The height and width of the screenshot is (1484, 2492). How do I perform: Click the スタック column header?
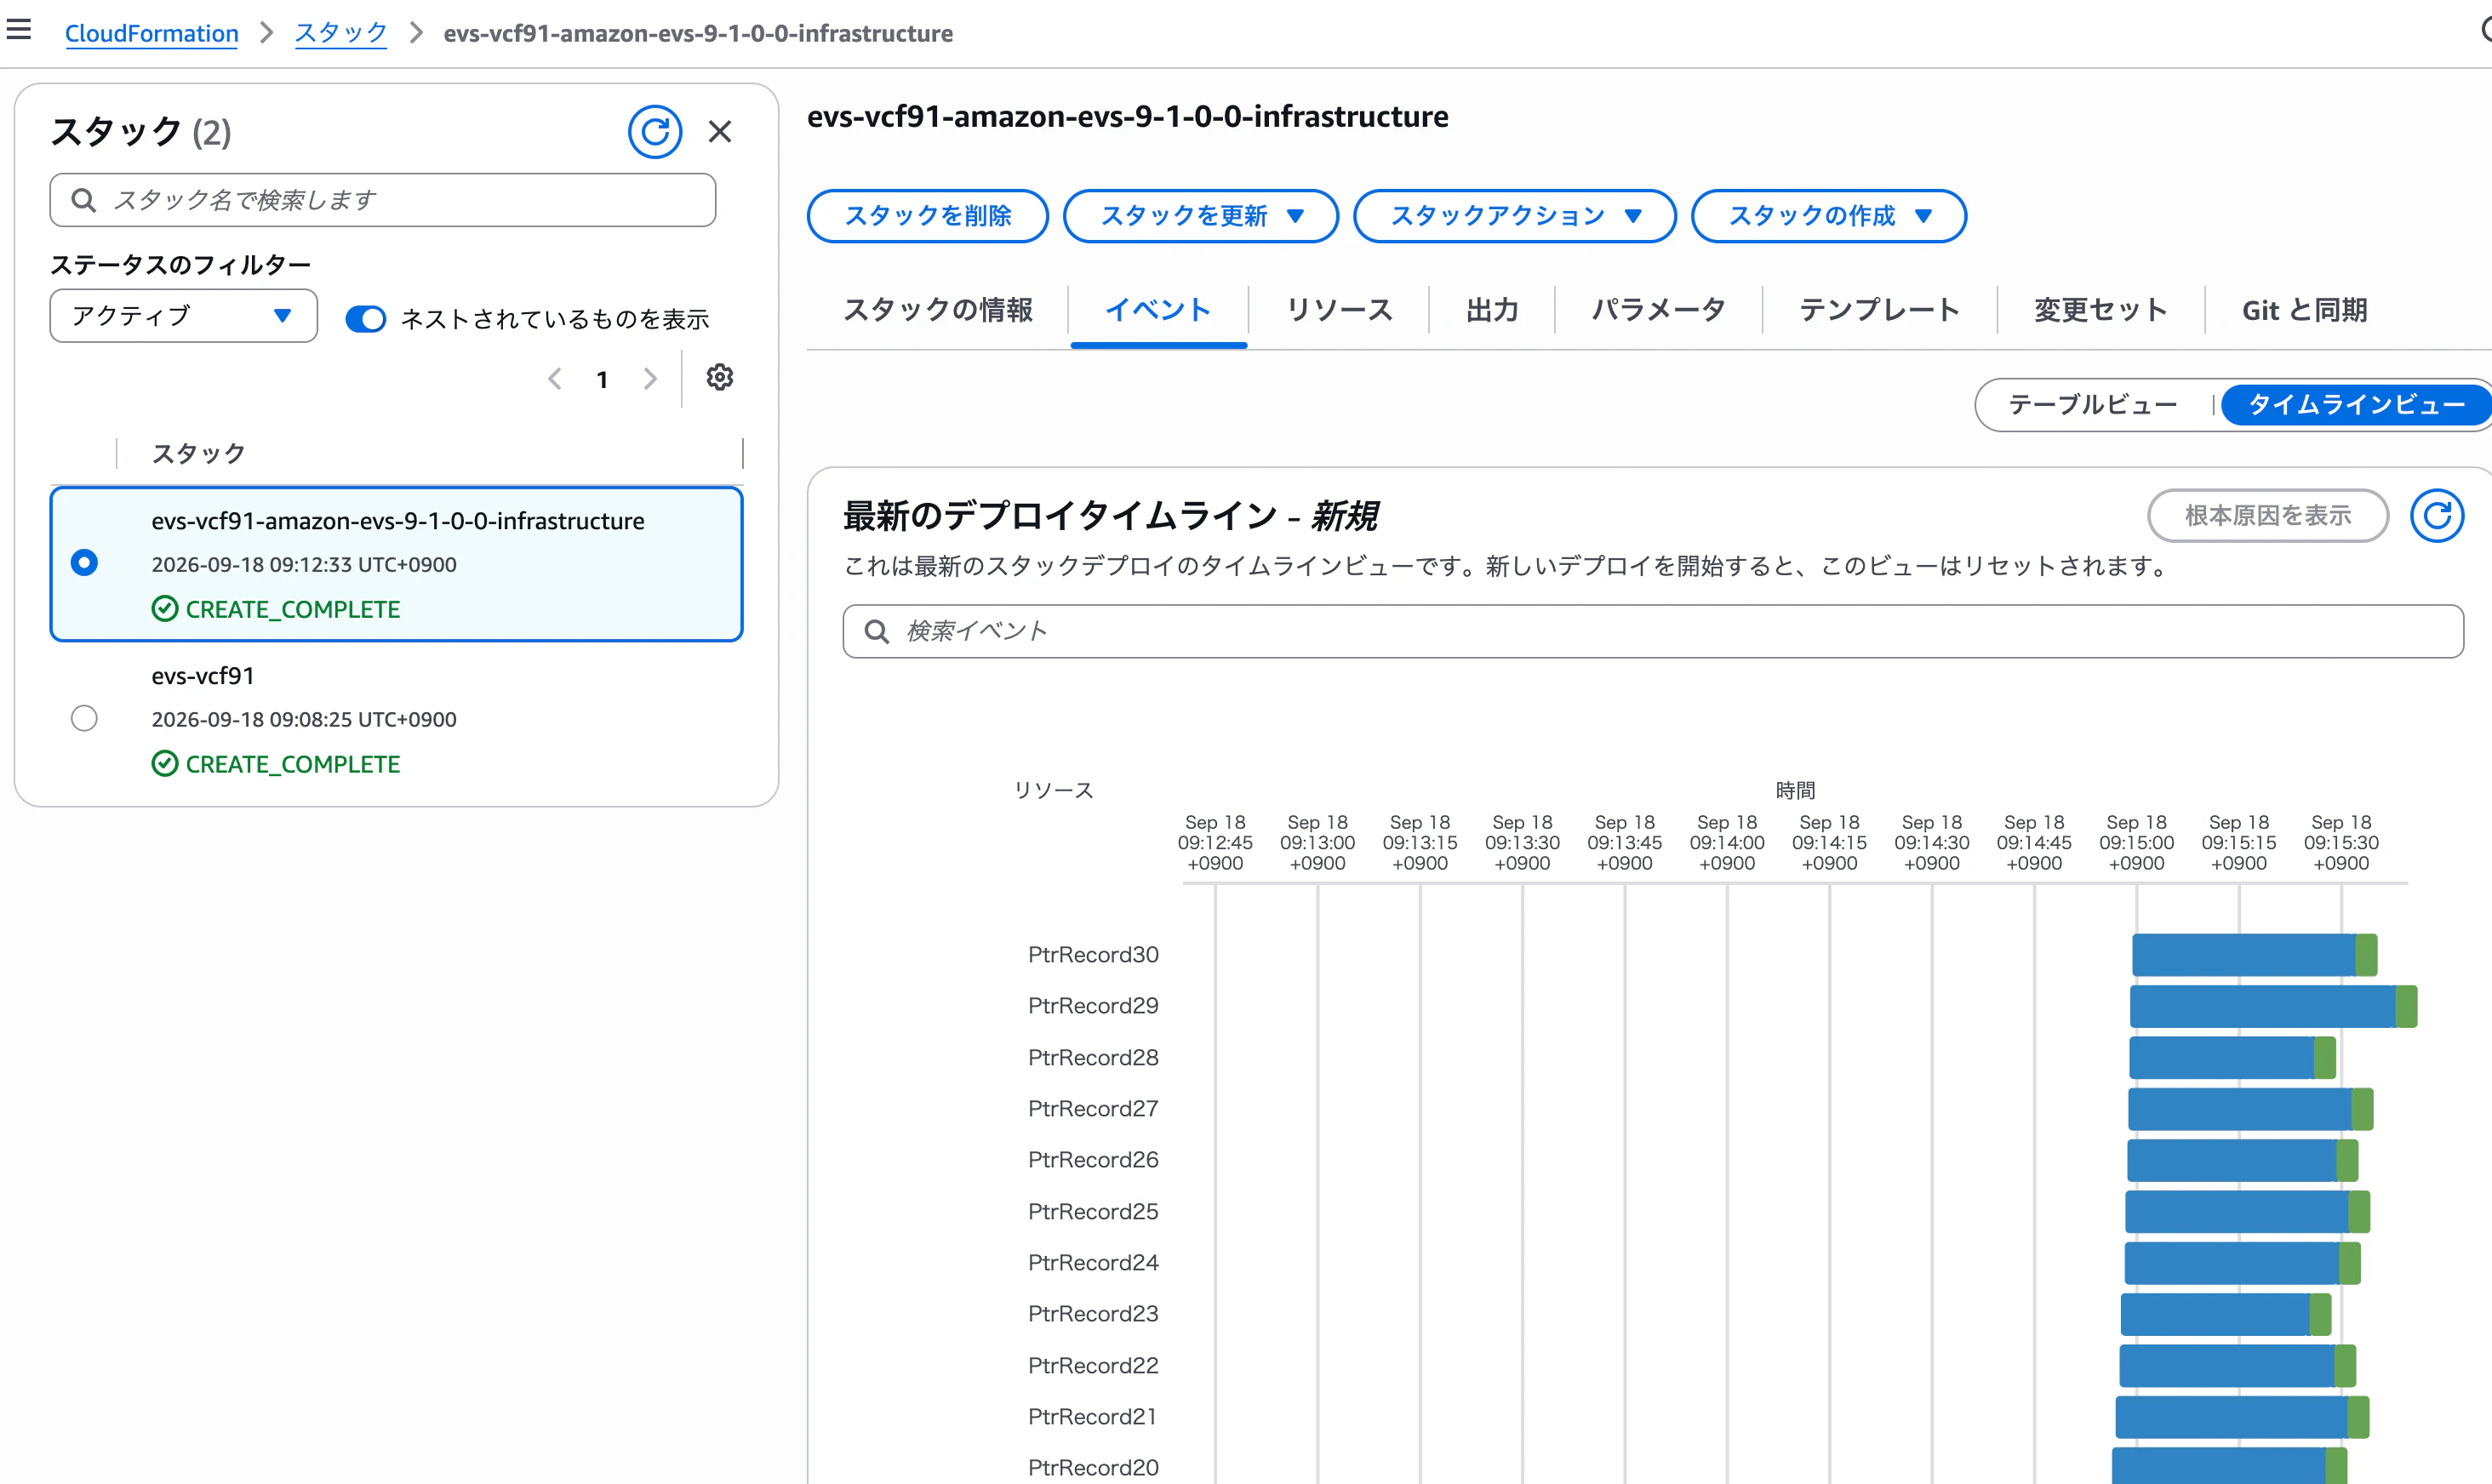coord(199,454)
